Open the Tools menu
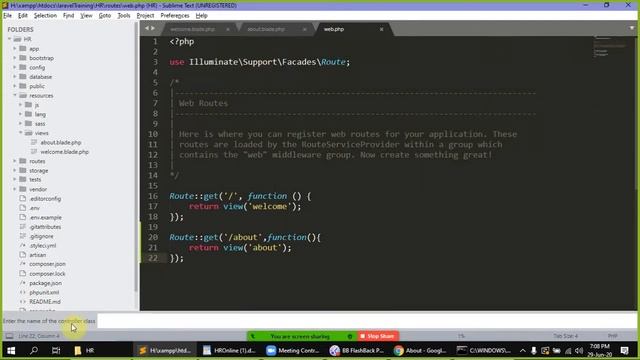The height and width of the screenshot is (360, 640). pyautogui.click(x=124, y=16)
